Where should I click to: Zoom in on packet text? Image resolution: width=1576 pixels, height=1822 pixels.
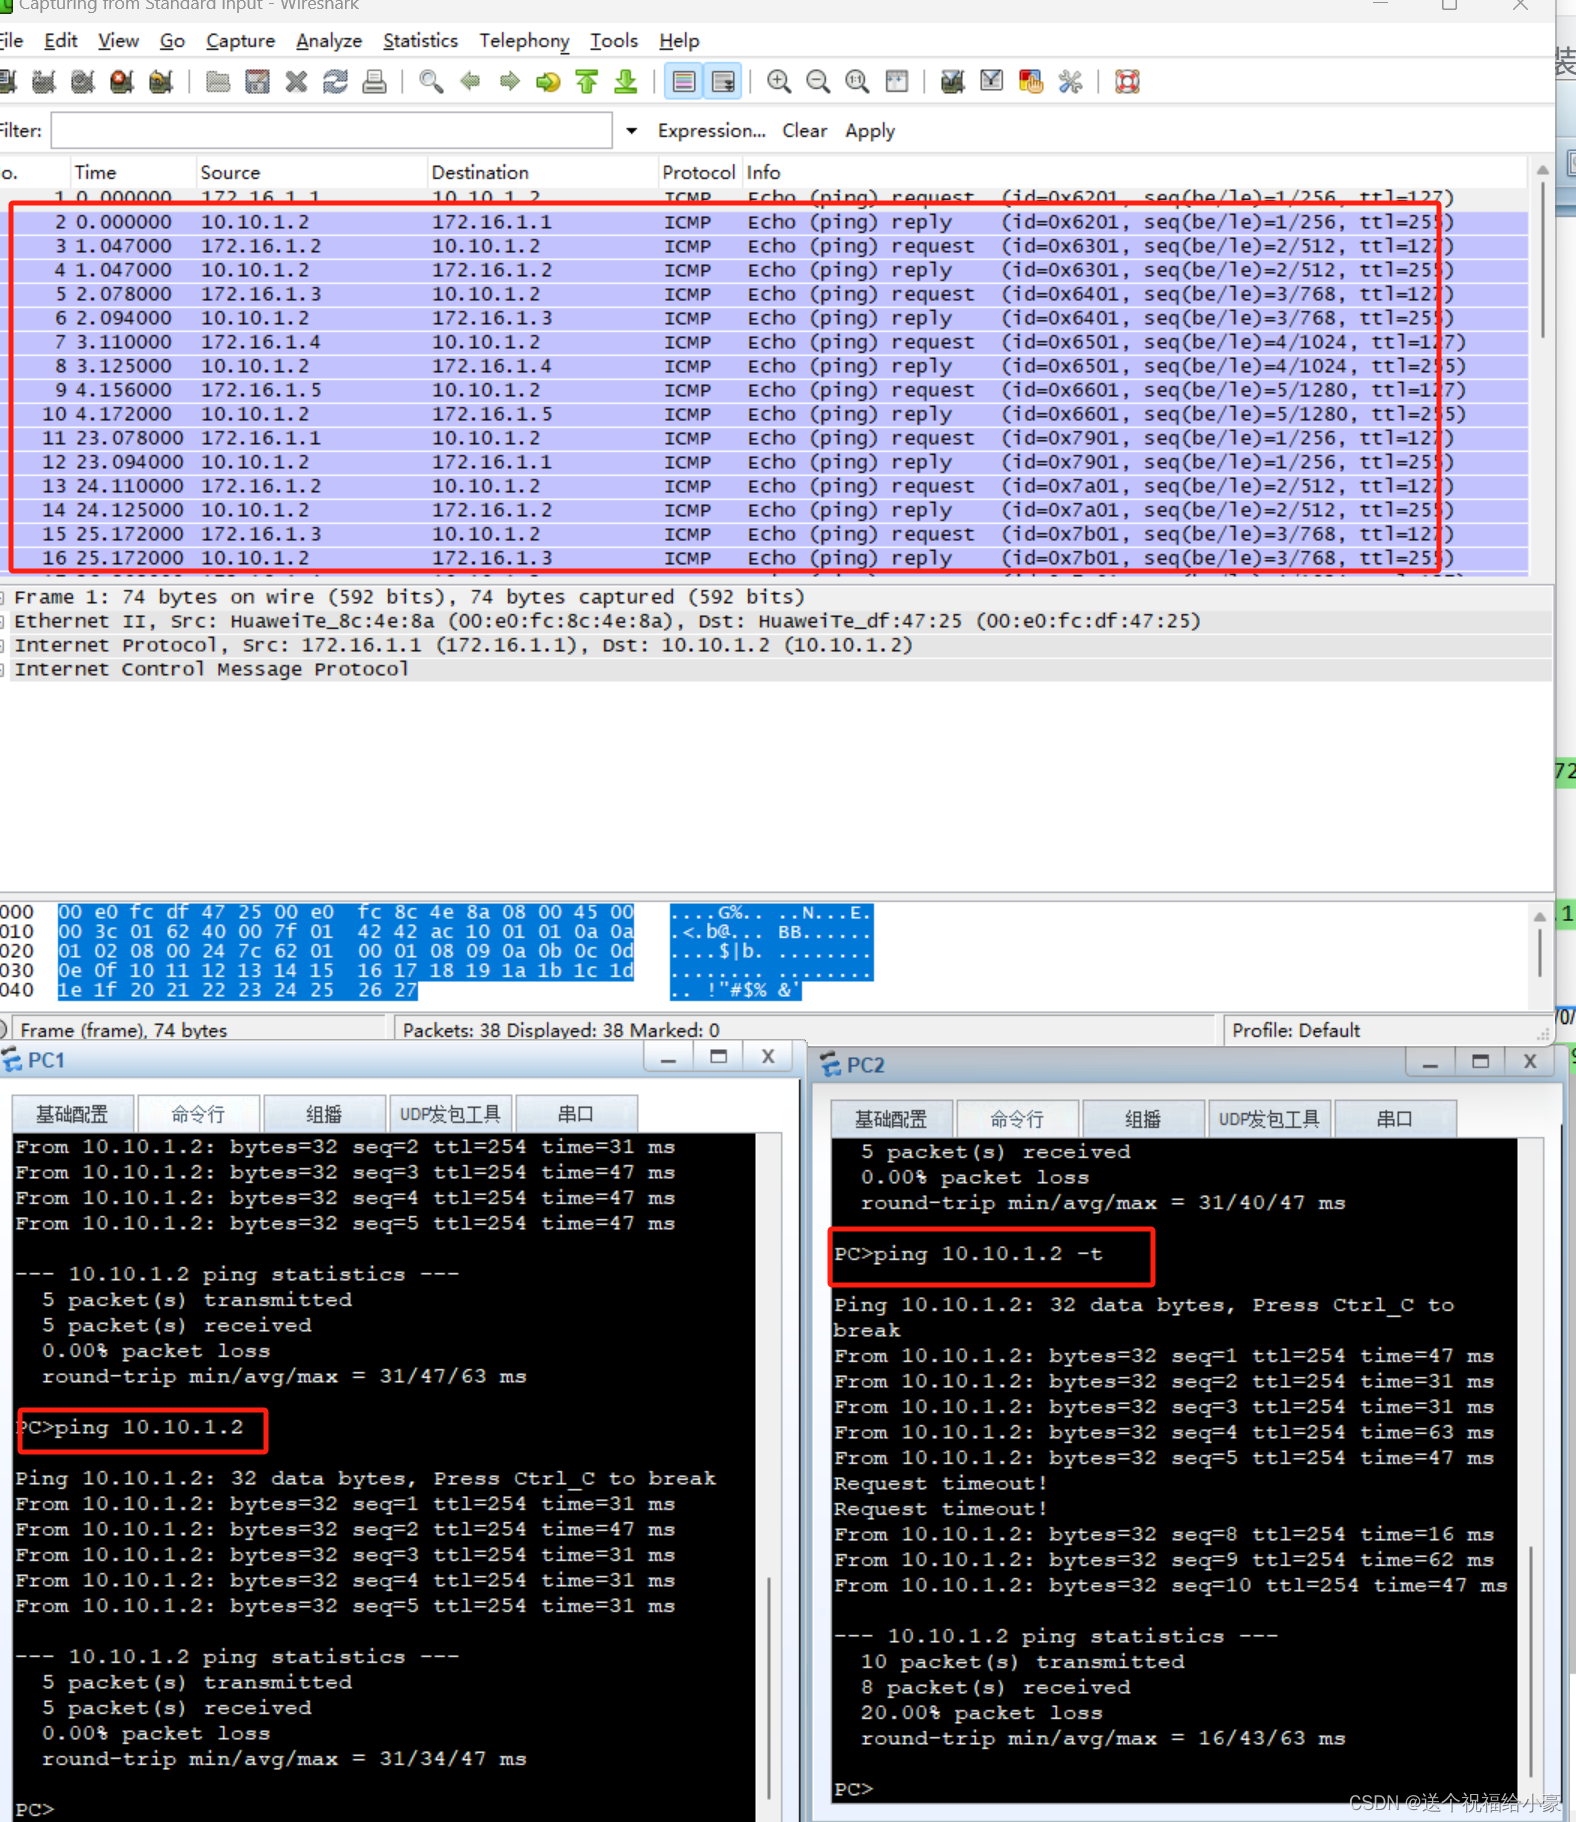pyautogui.click(x=779, y=82)
